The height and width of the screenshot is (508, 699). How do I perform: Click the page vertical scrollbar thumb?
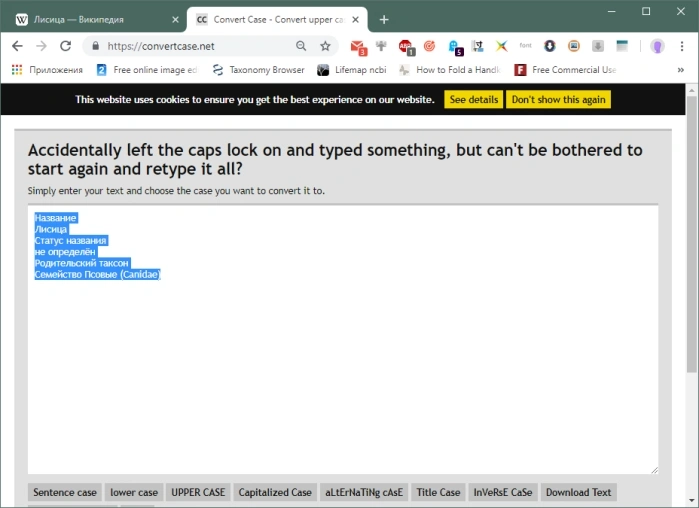[691, 234]
